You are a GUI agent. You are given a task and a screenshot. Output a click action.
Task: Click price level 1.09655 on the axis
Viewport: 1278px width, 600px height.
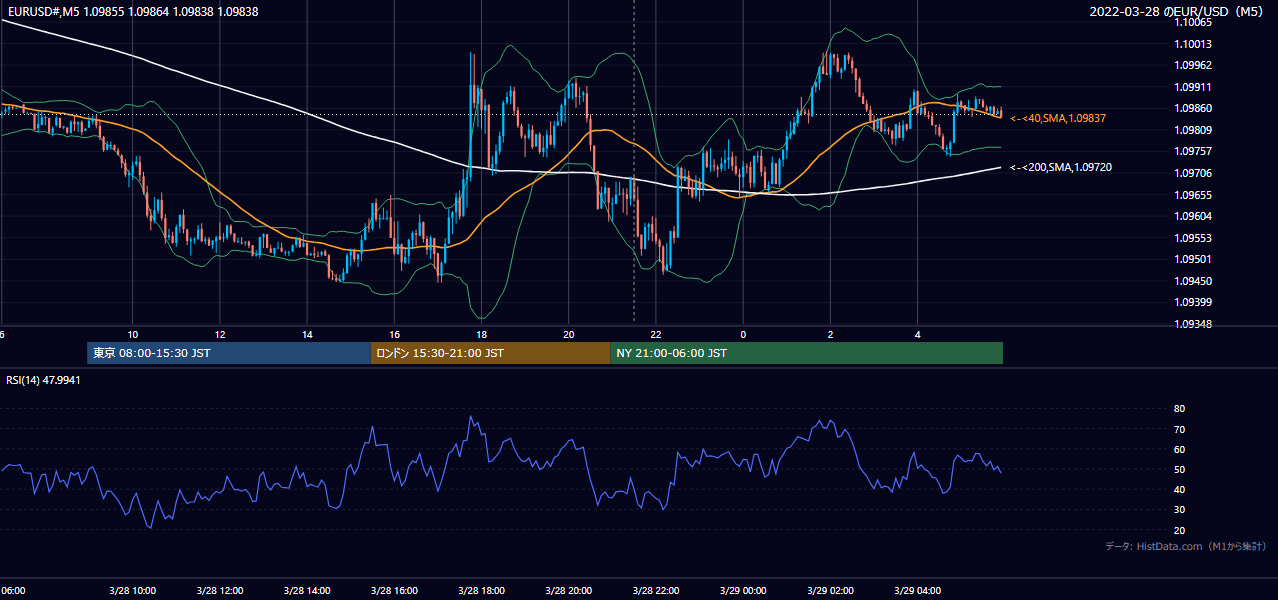(x=1192, y=195)
